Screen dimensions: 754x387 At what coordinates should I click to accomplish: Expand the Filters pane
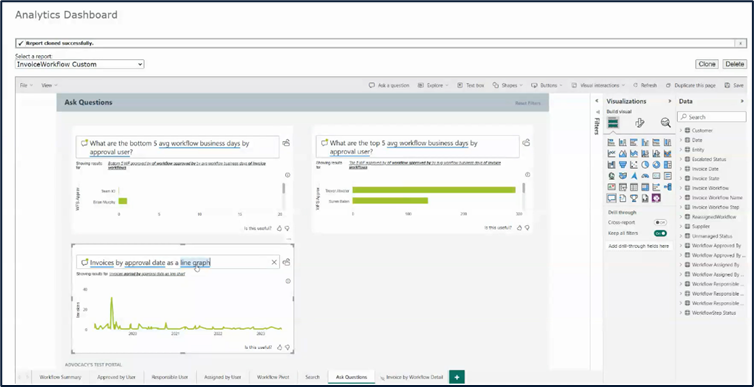coord(597,101)
